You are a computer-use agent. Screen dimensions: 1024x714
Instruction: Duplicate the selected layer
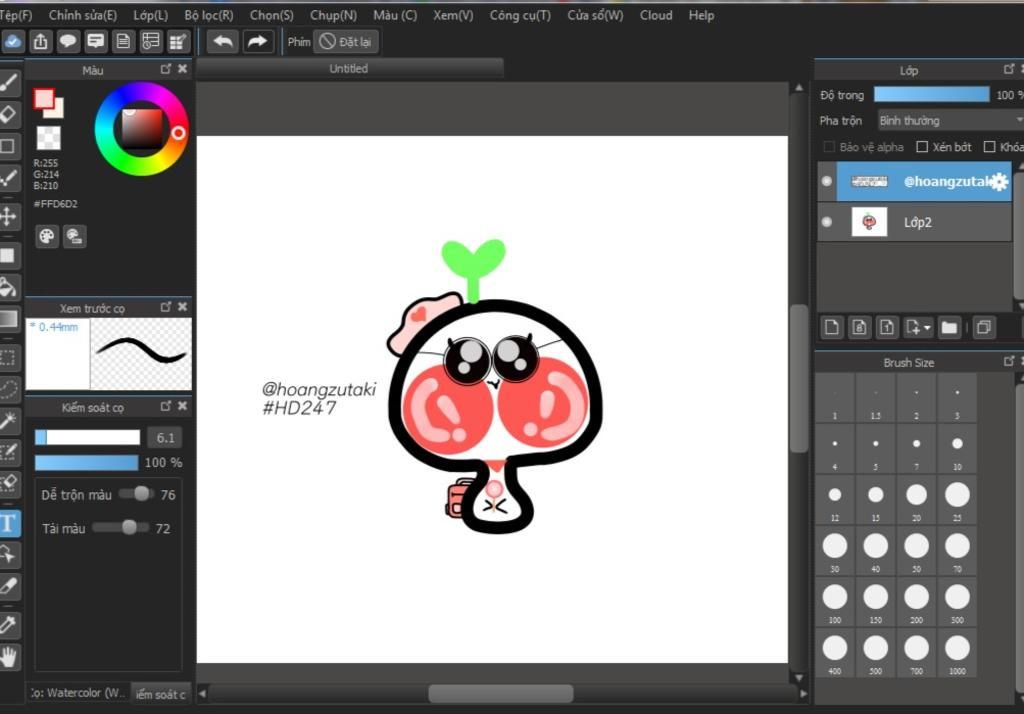984,327
